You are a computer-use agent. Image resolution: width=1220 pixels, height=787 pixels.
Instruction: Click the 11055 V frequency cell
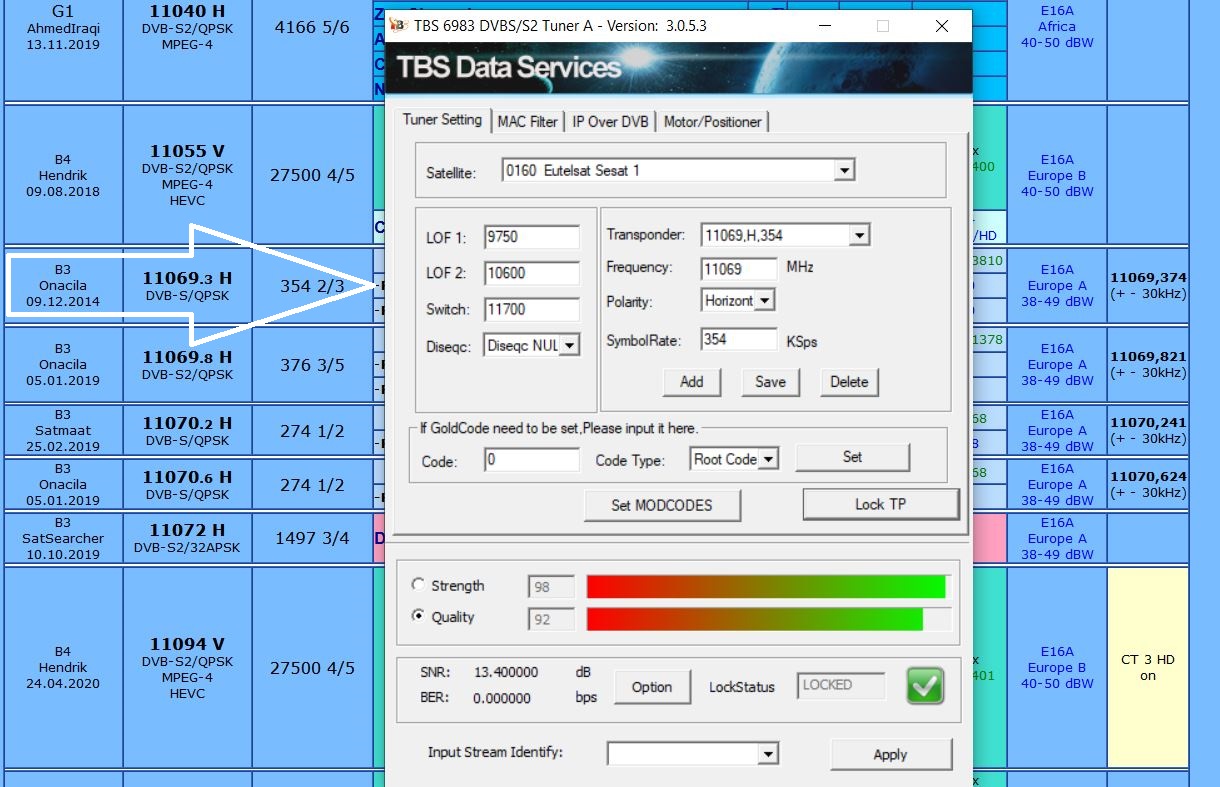(x=187, y=175)
